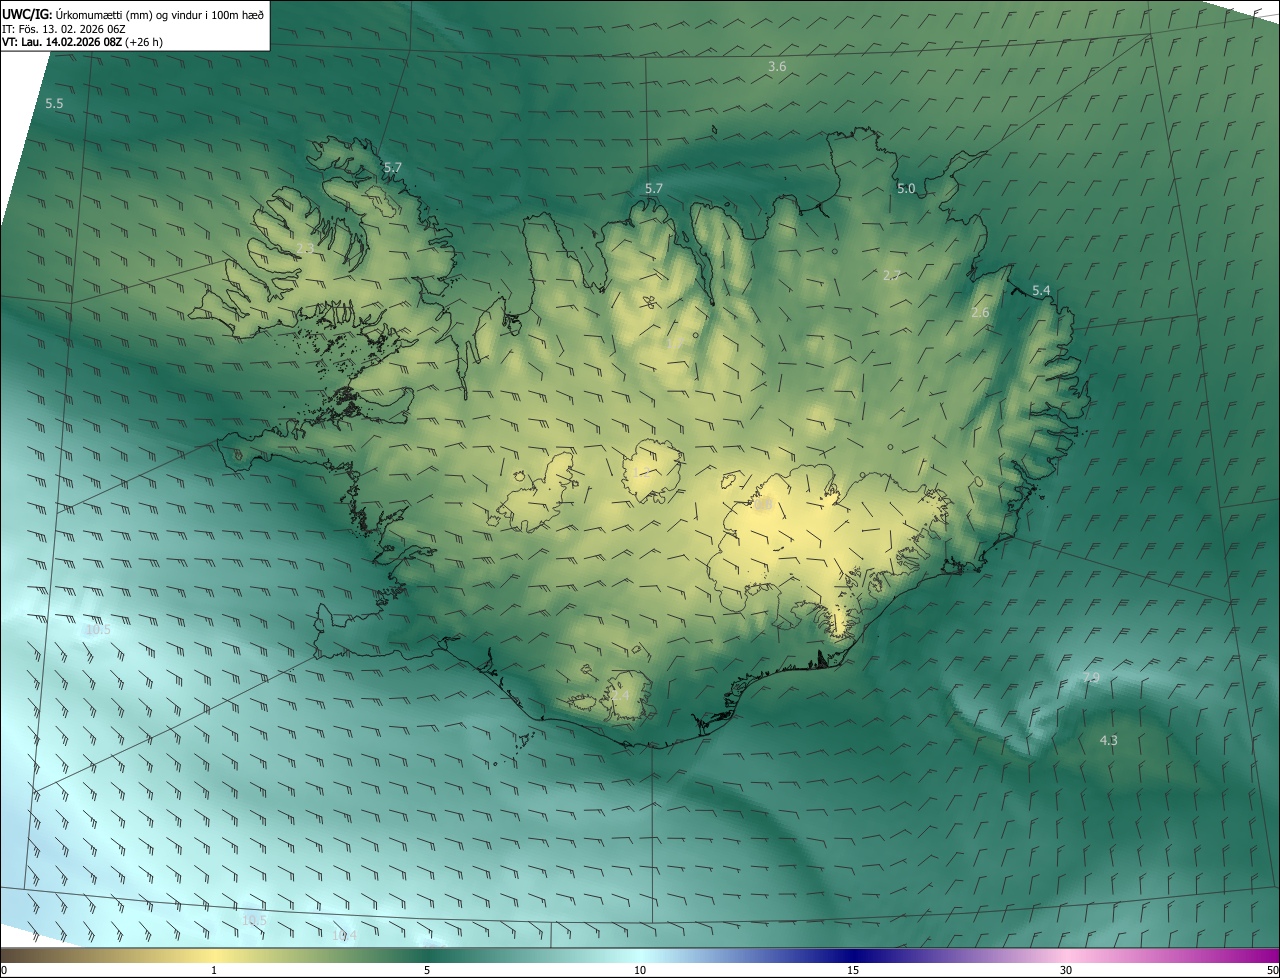Click the 7.9 value label

[x=1091, y=678]
